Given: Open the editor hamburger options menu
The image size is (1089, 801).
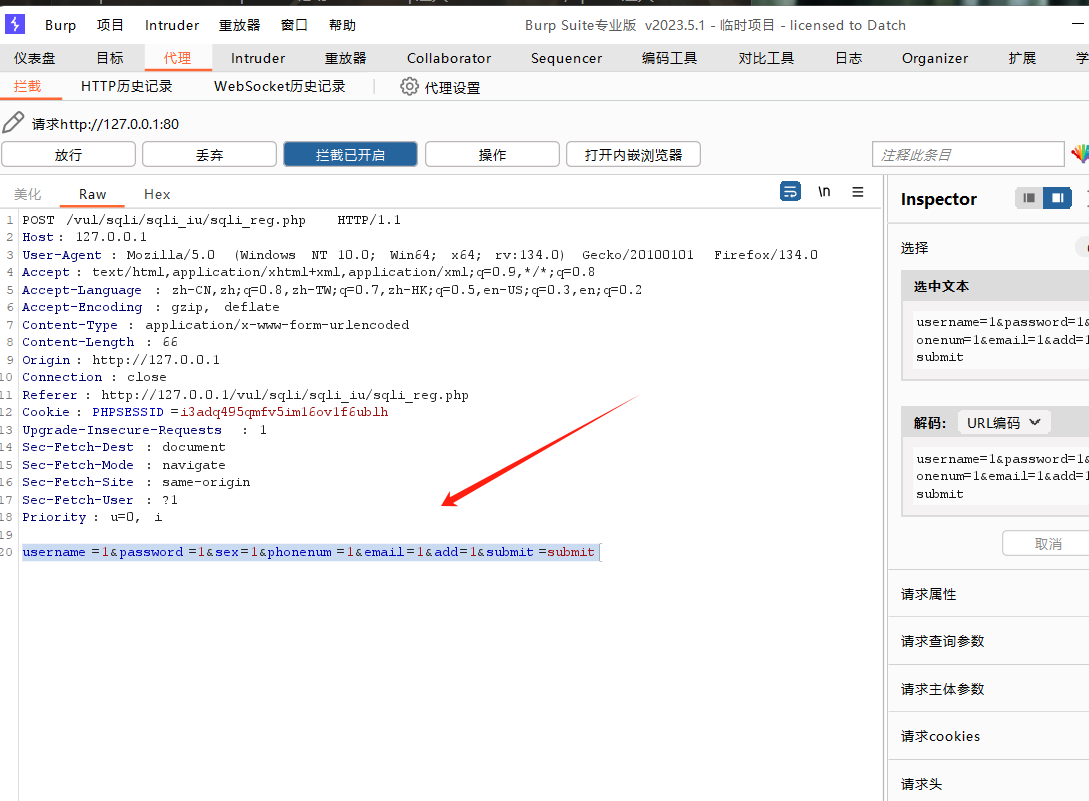Looking at the screenshot, I should click(x=858, y=191).
